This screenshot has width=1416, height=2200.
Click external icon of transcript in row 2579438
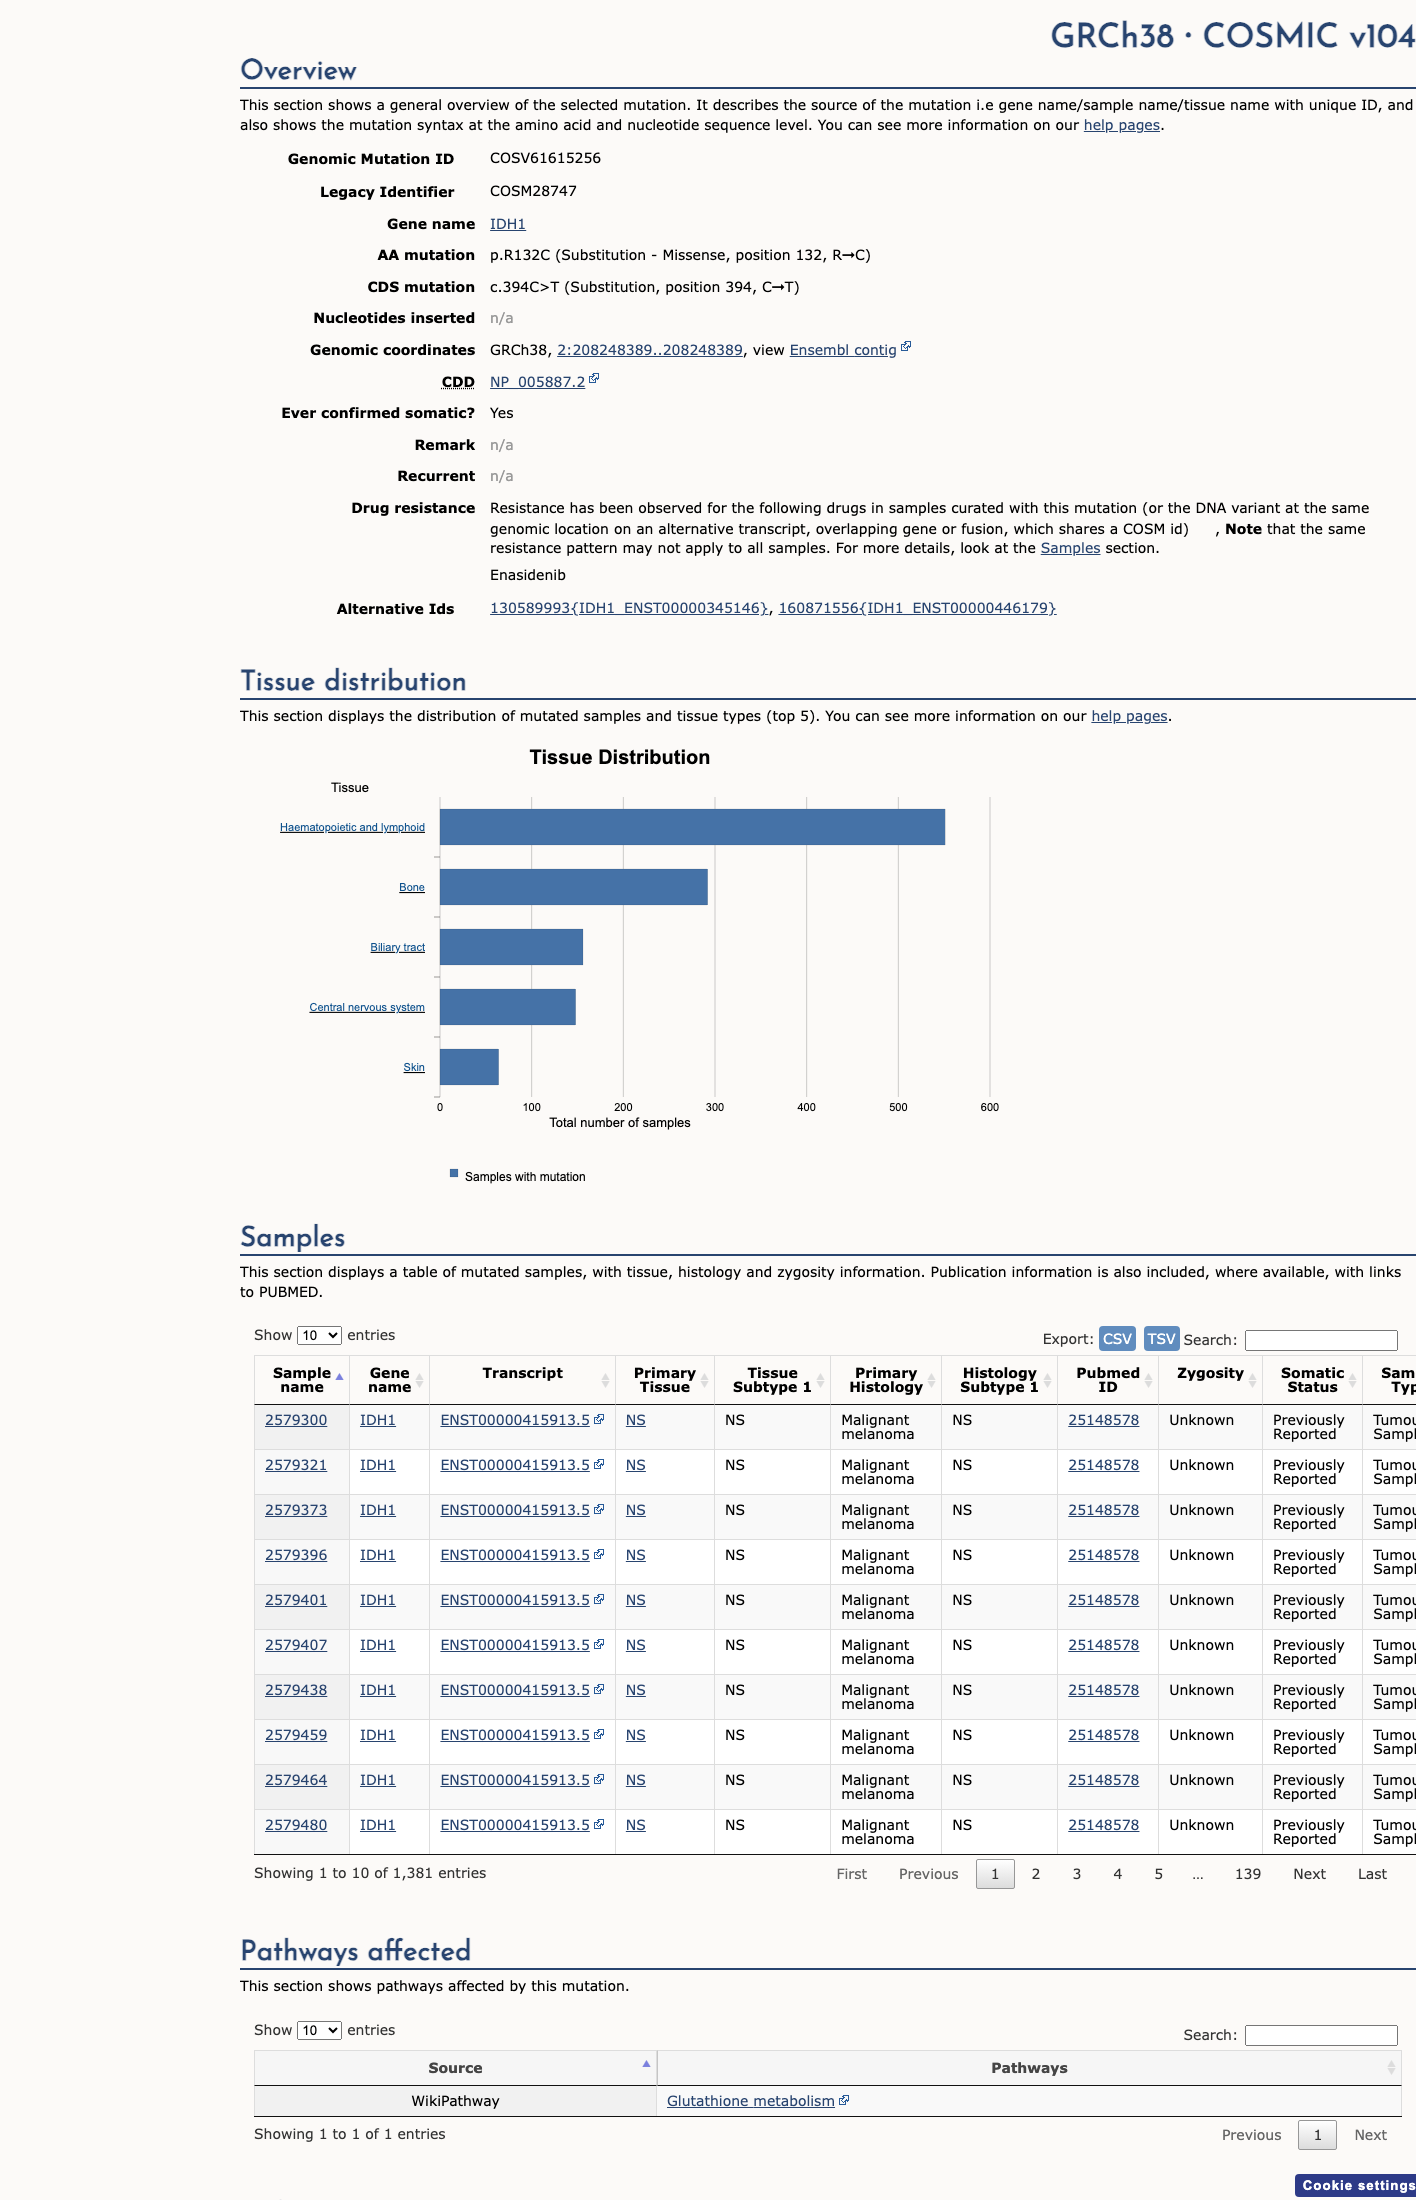[599, 1689]
